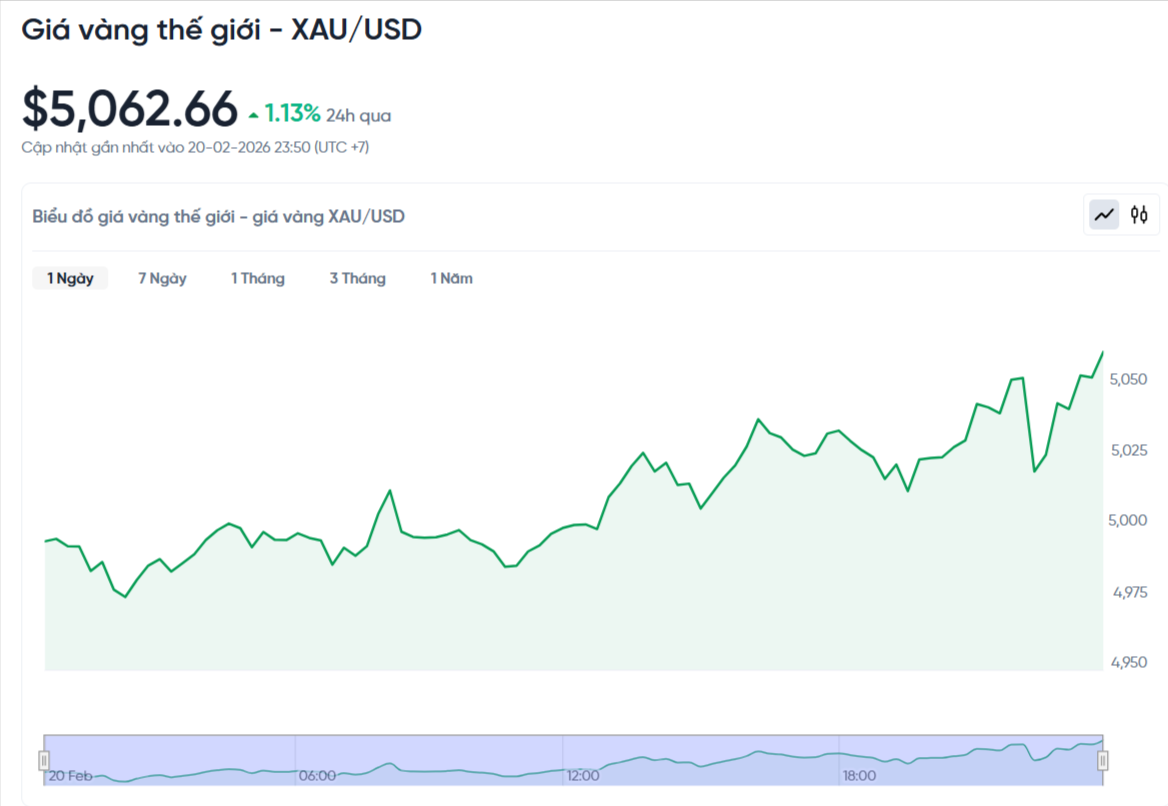Switch to the 1 Năm range
This screenshot has width=1168, height=806.
451,278
